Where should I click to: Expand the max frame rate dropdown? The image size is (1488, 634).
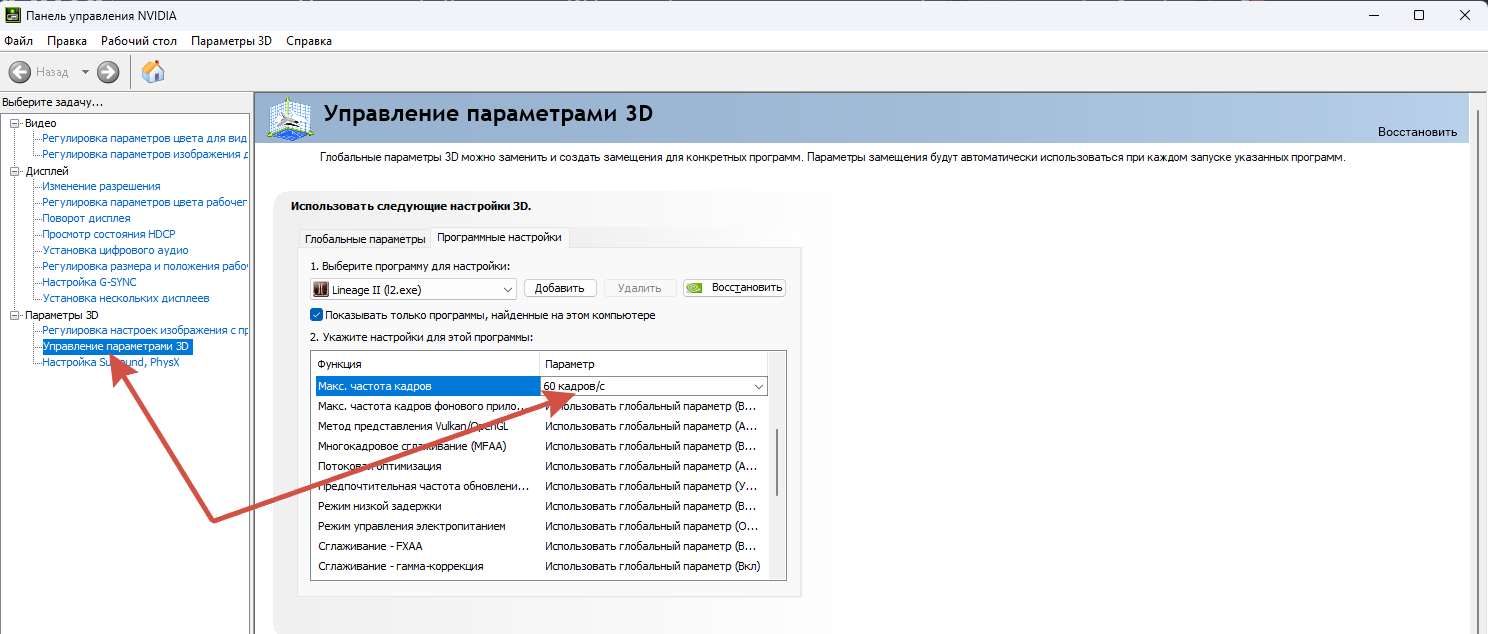coord(759,387)
